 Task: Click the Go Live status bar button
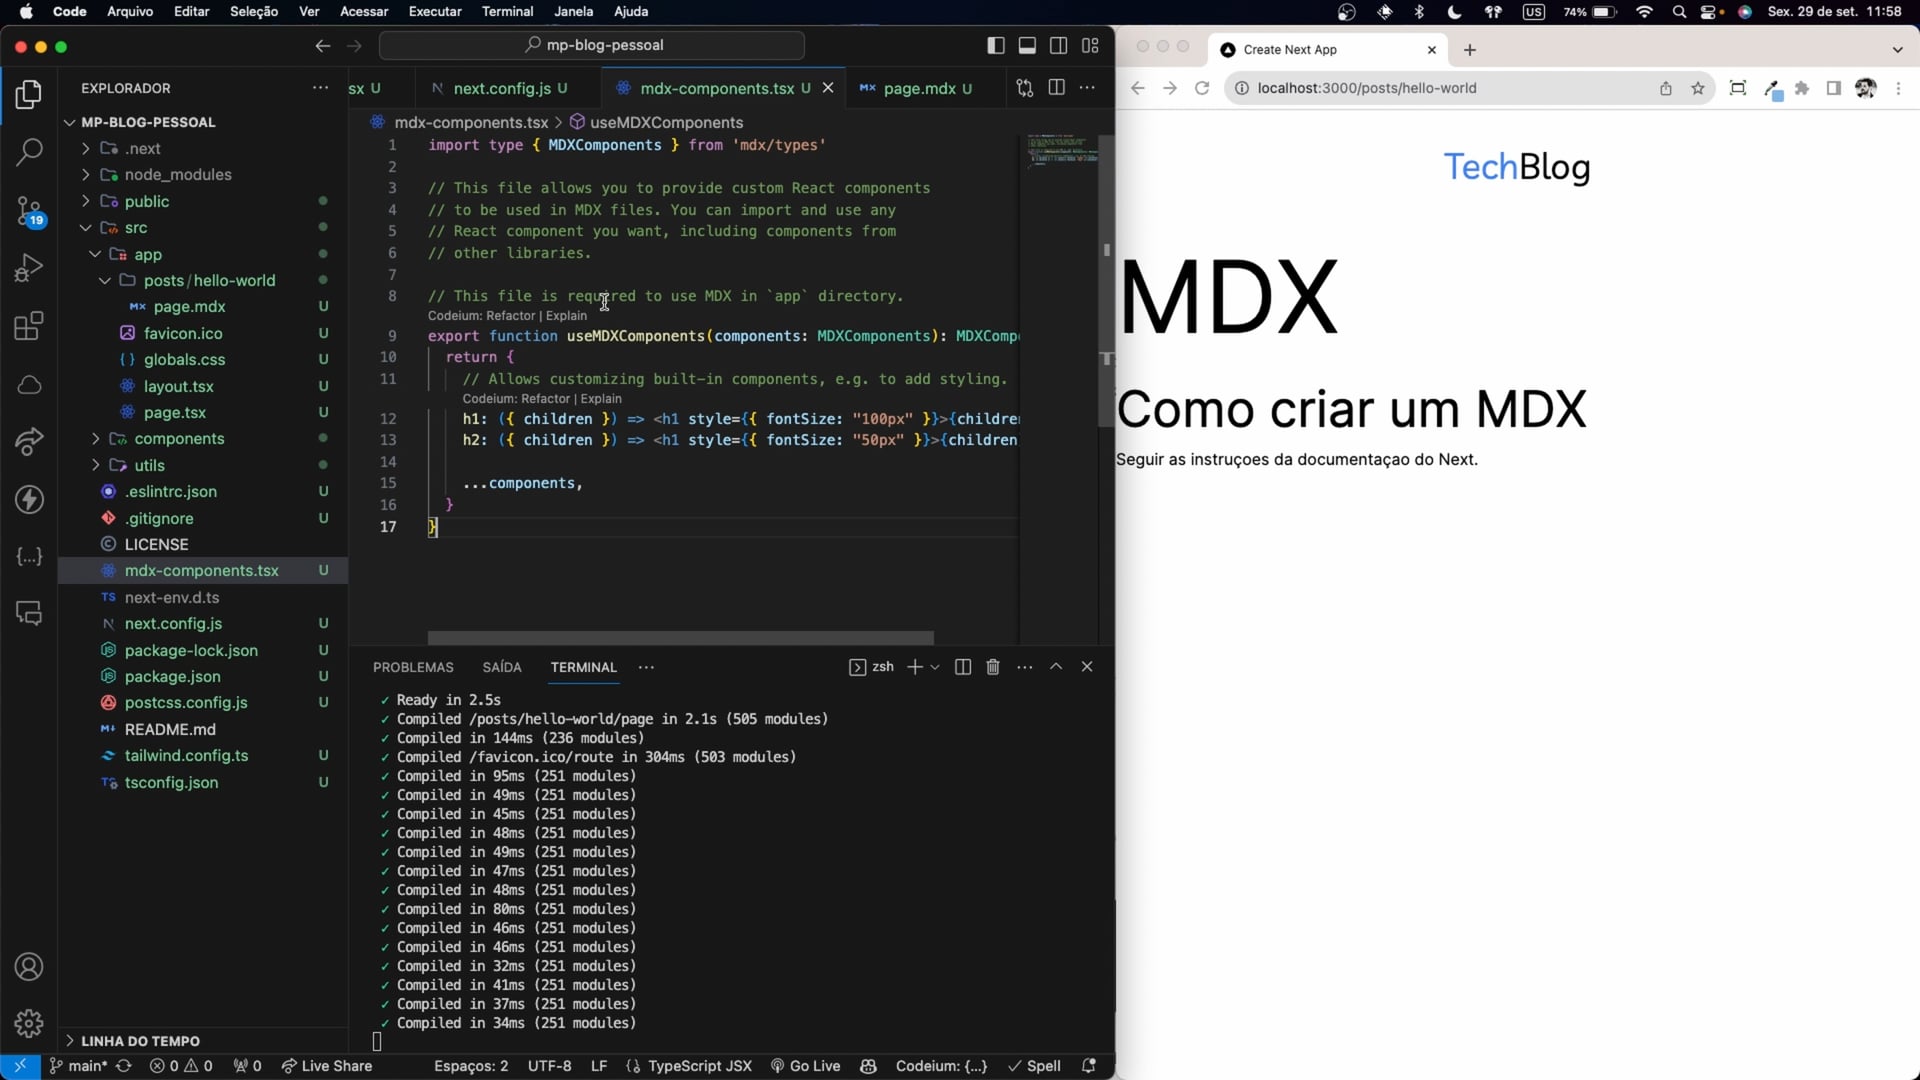tap(805, 1066)
